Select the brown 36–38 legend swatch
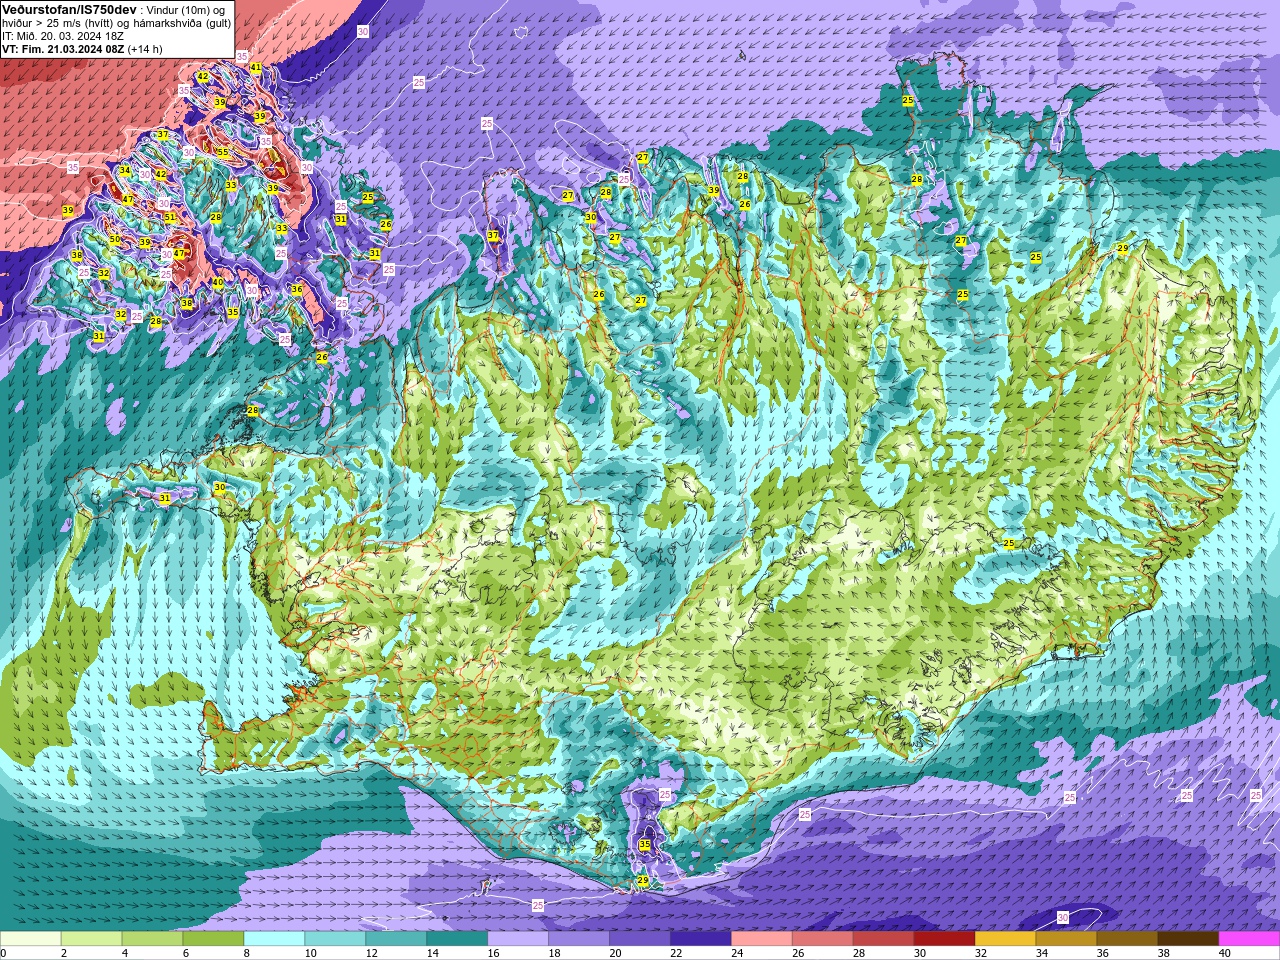 point(1129,939)
